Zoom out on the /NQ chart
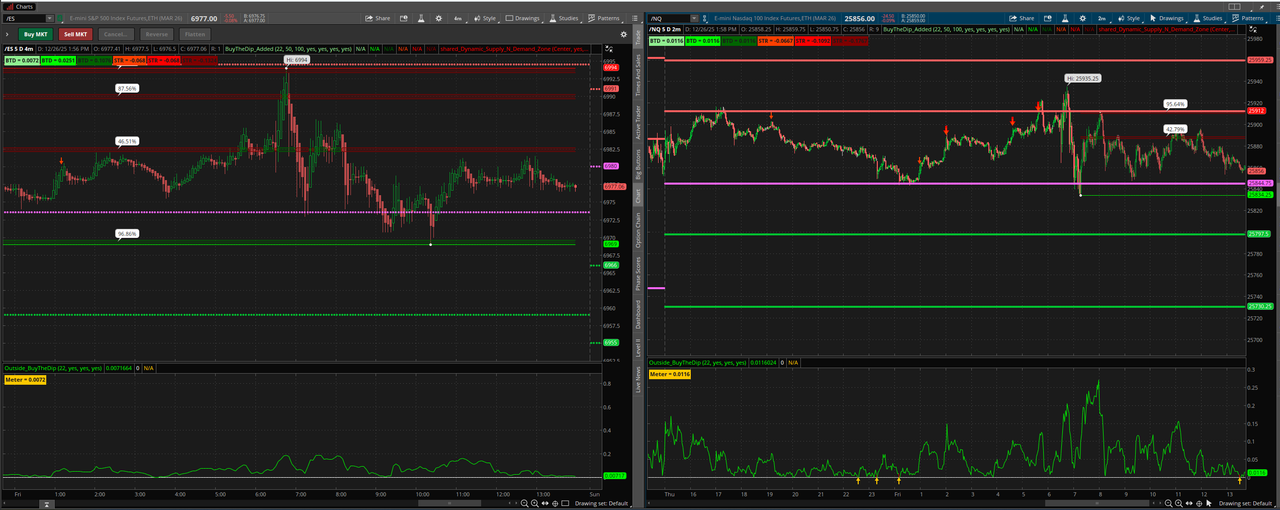The image size is (1280, 510). (x=1168, y=503)
